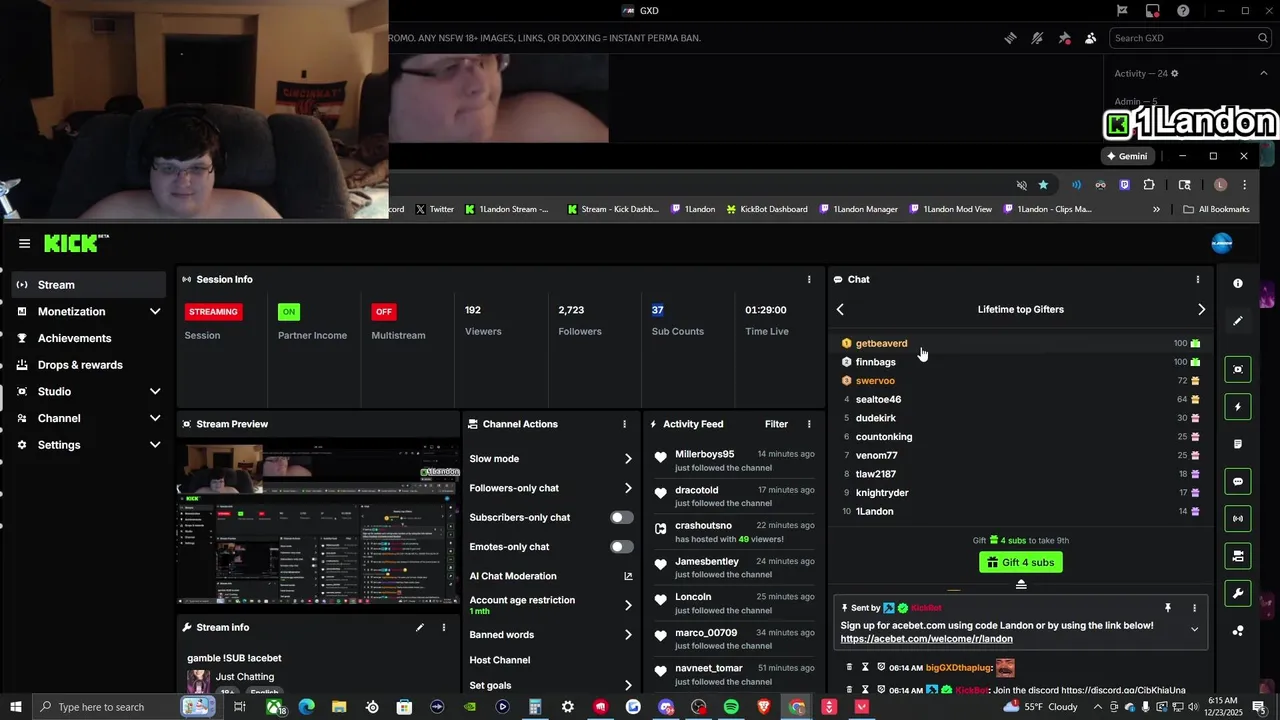This screenshot has height=720, width=1280.
Task: Click the trash icon beside bigGXDthaplug message
Action: (849, 667)
